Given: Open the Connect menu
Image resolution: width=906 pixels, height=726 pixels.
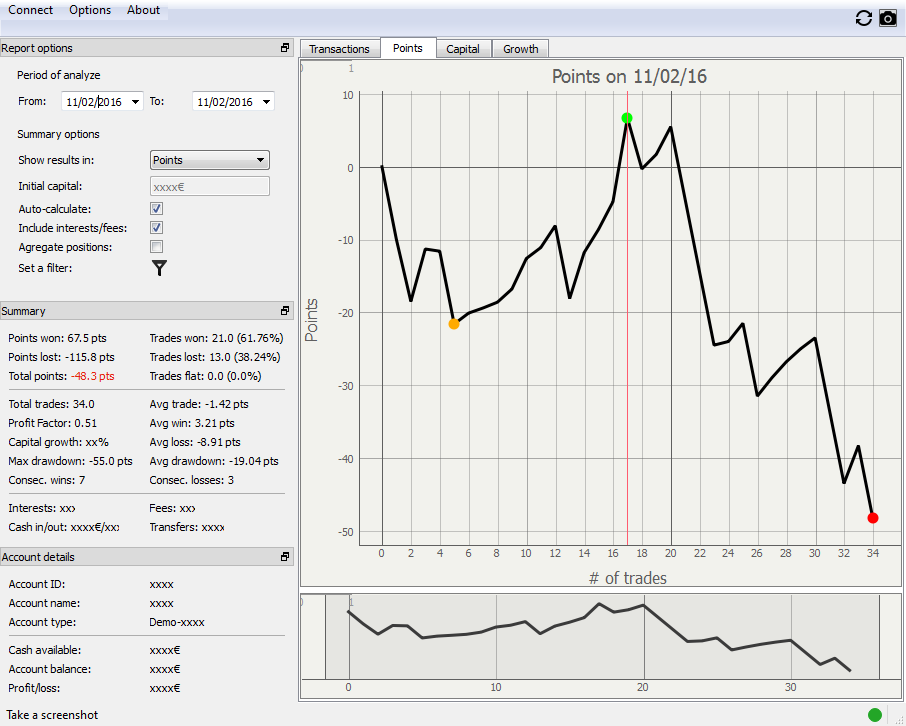Looking at the screenshot, I should [30, 10].
